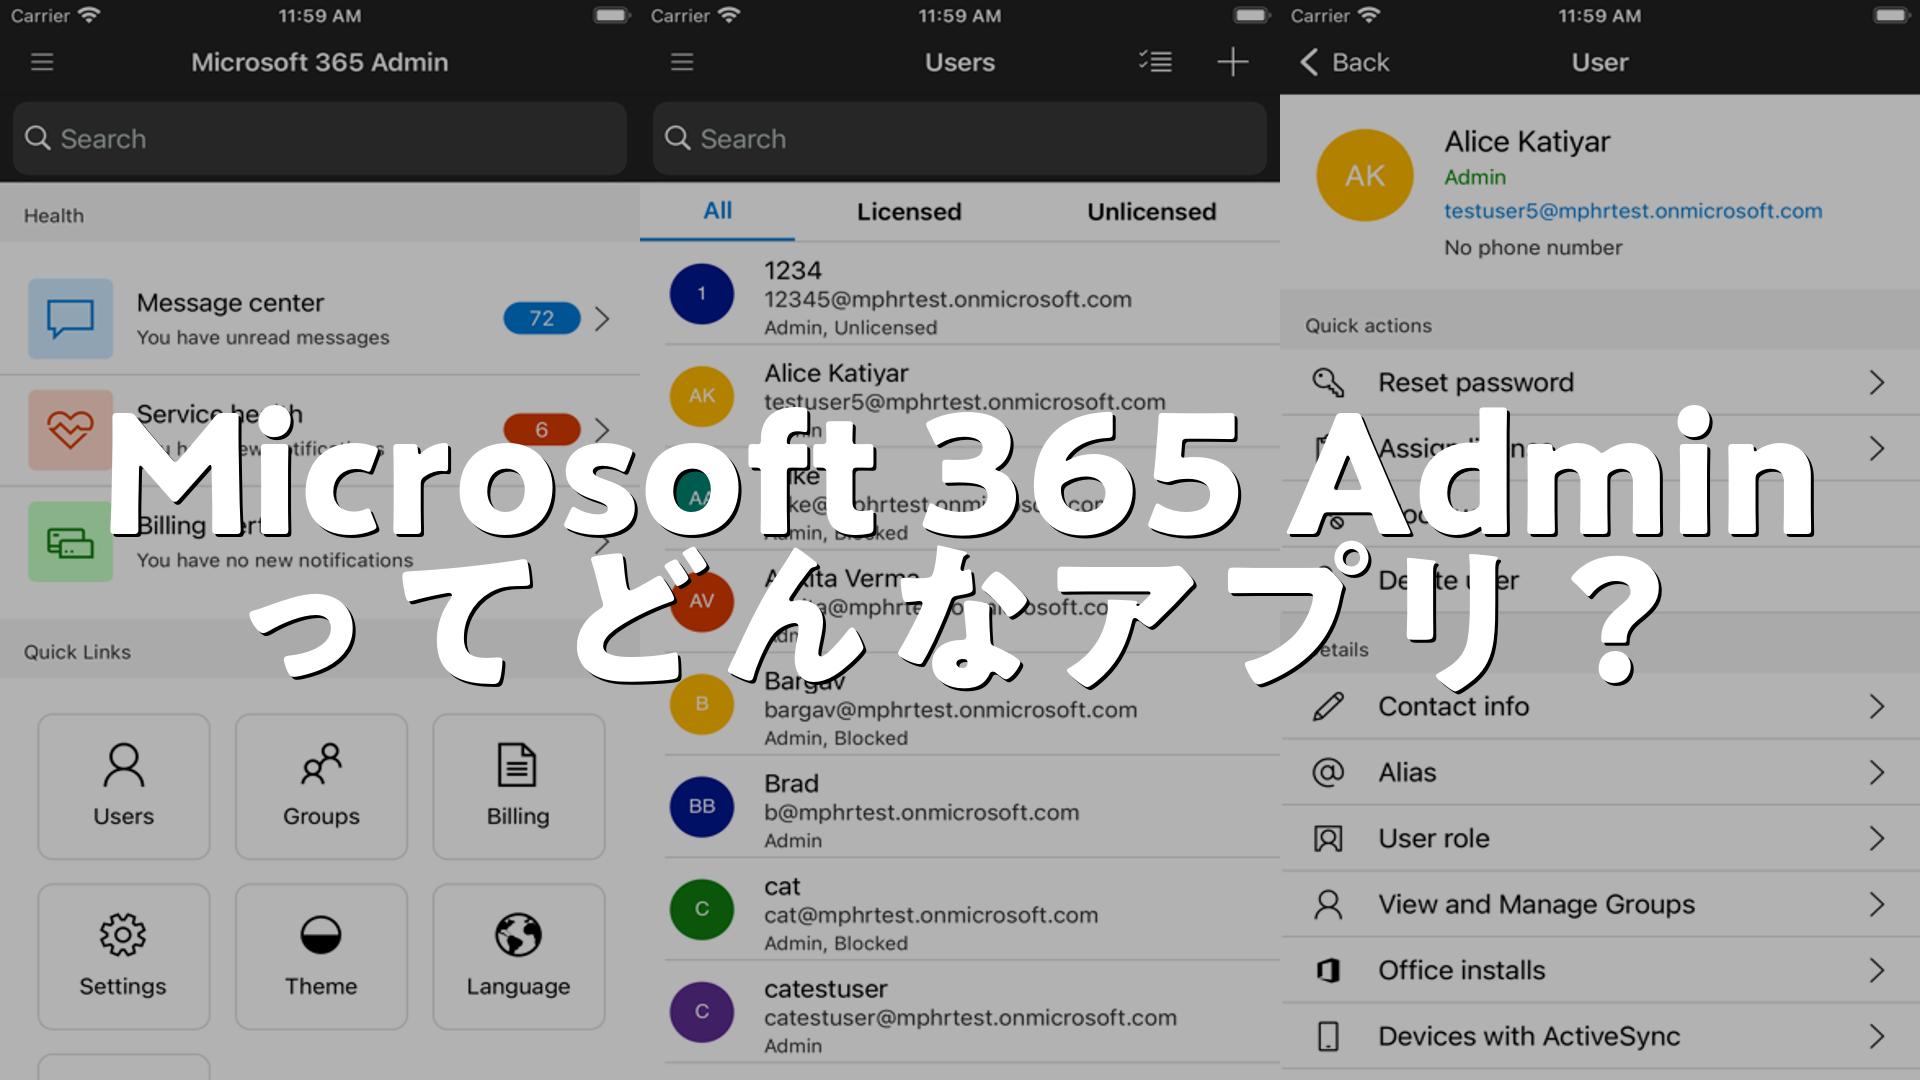
Task: Select Brad BB avatar in list
Action: tap(702, 806)
